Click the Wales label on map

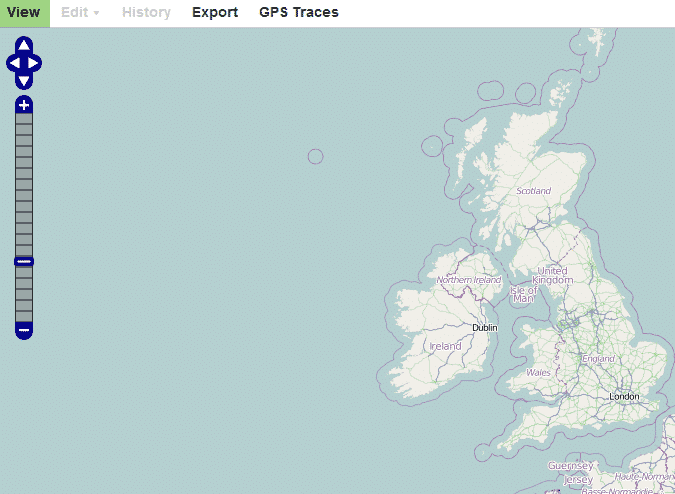click(x=538, y=373)
